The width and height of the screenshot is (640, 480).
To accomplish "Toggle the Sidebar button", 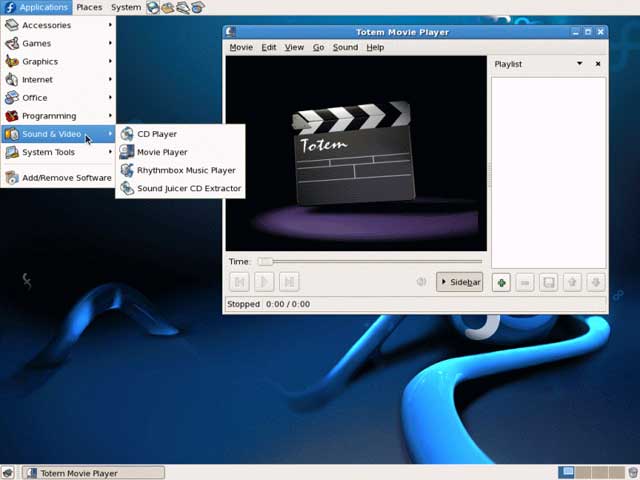I will tap(460, 282).
